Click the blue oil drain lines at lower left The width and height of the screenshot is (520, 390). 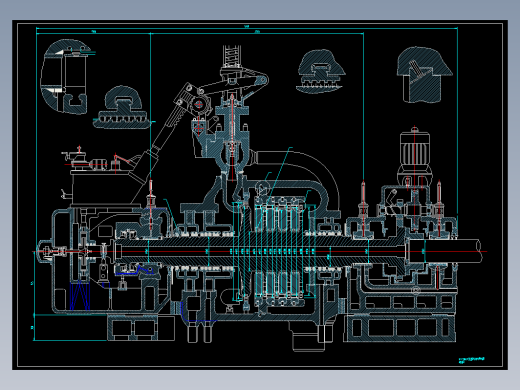click(x=80, y=295)
